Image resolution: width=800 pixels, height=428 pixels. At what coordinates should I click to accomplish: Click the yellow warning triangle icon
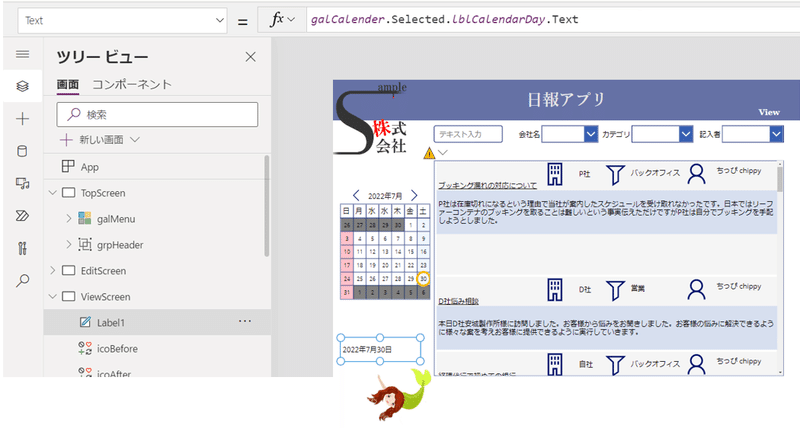[429, 153]
